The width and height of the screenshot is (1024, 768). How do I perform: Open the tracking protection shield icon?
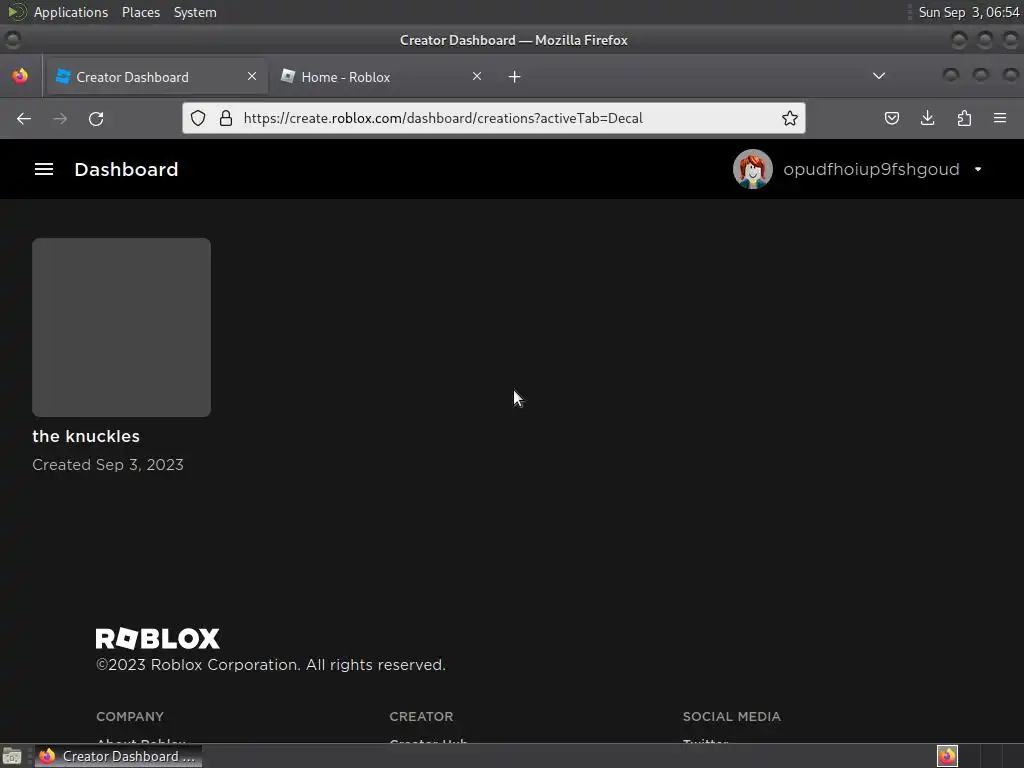[x=198, y=118]
